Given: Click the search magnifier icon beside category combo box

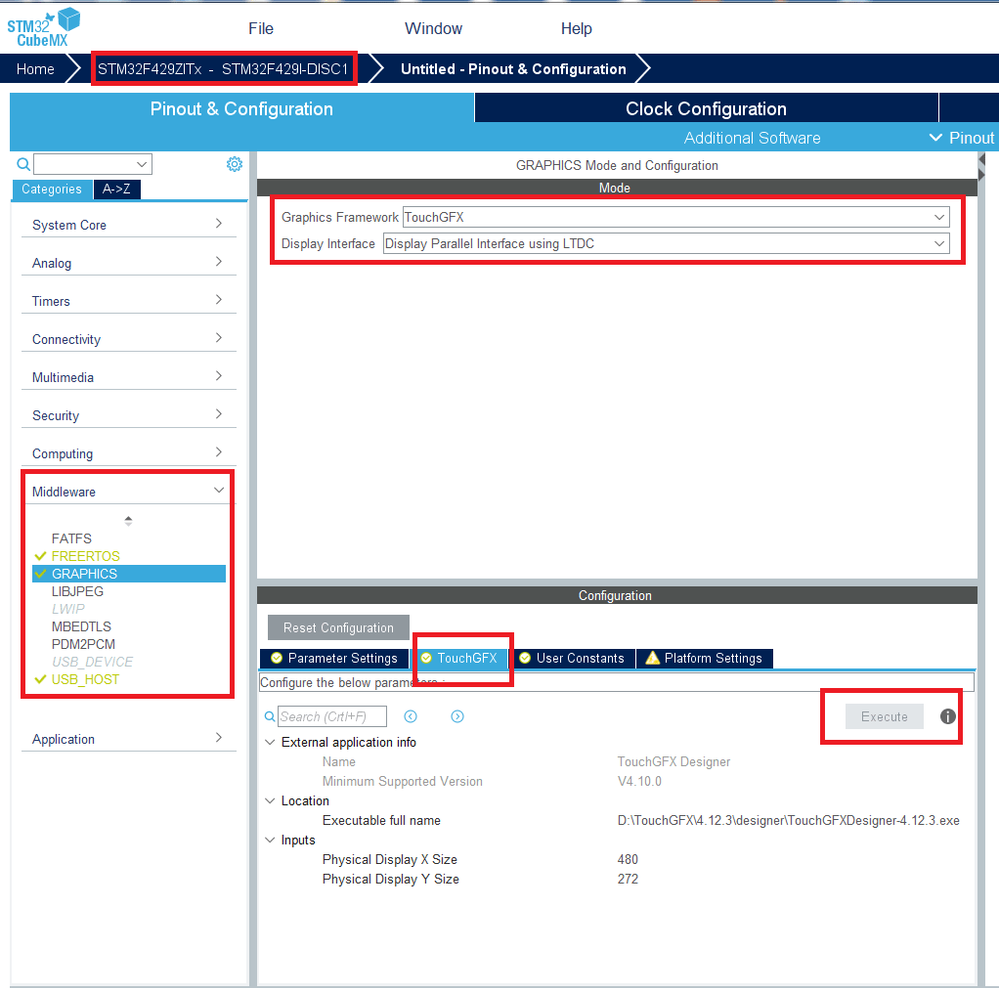Looking at the screenshot, I should 24,164.
